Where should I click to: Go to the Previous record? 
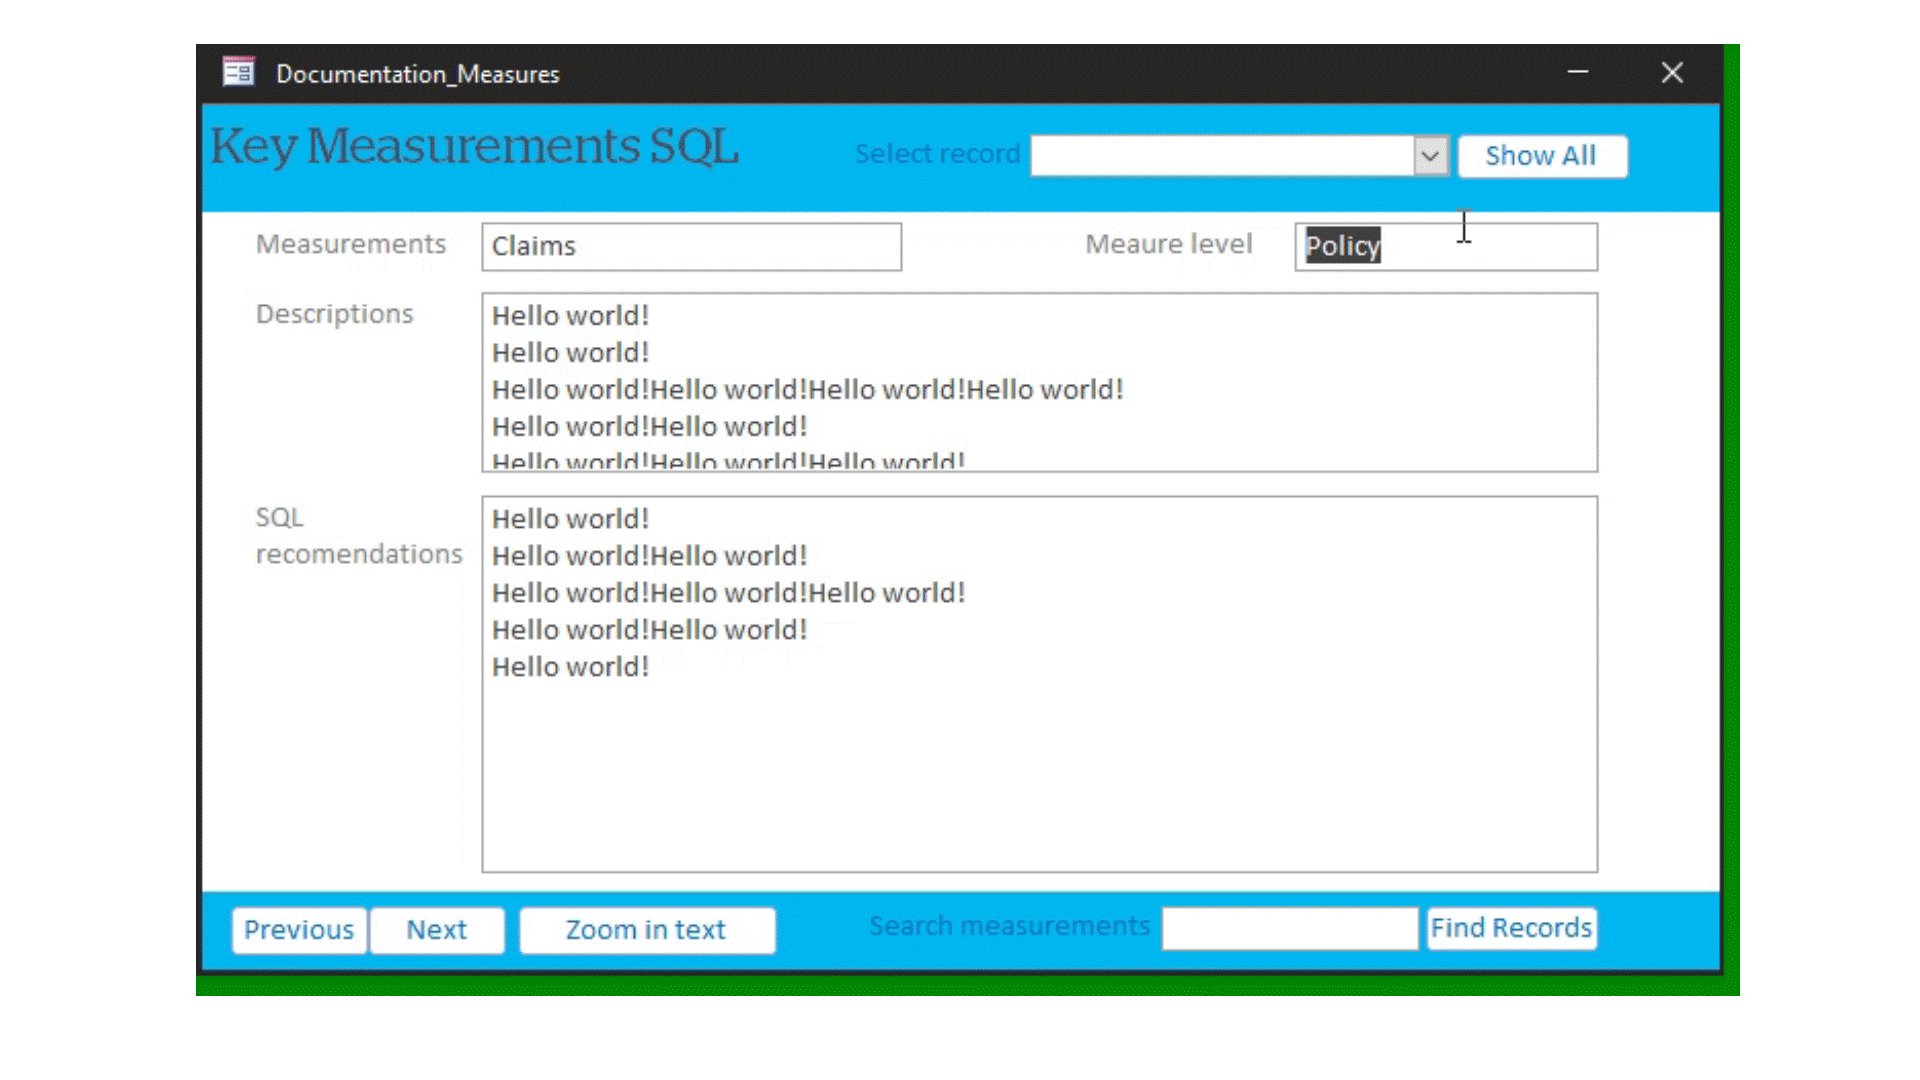click(299, 930)
